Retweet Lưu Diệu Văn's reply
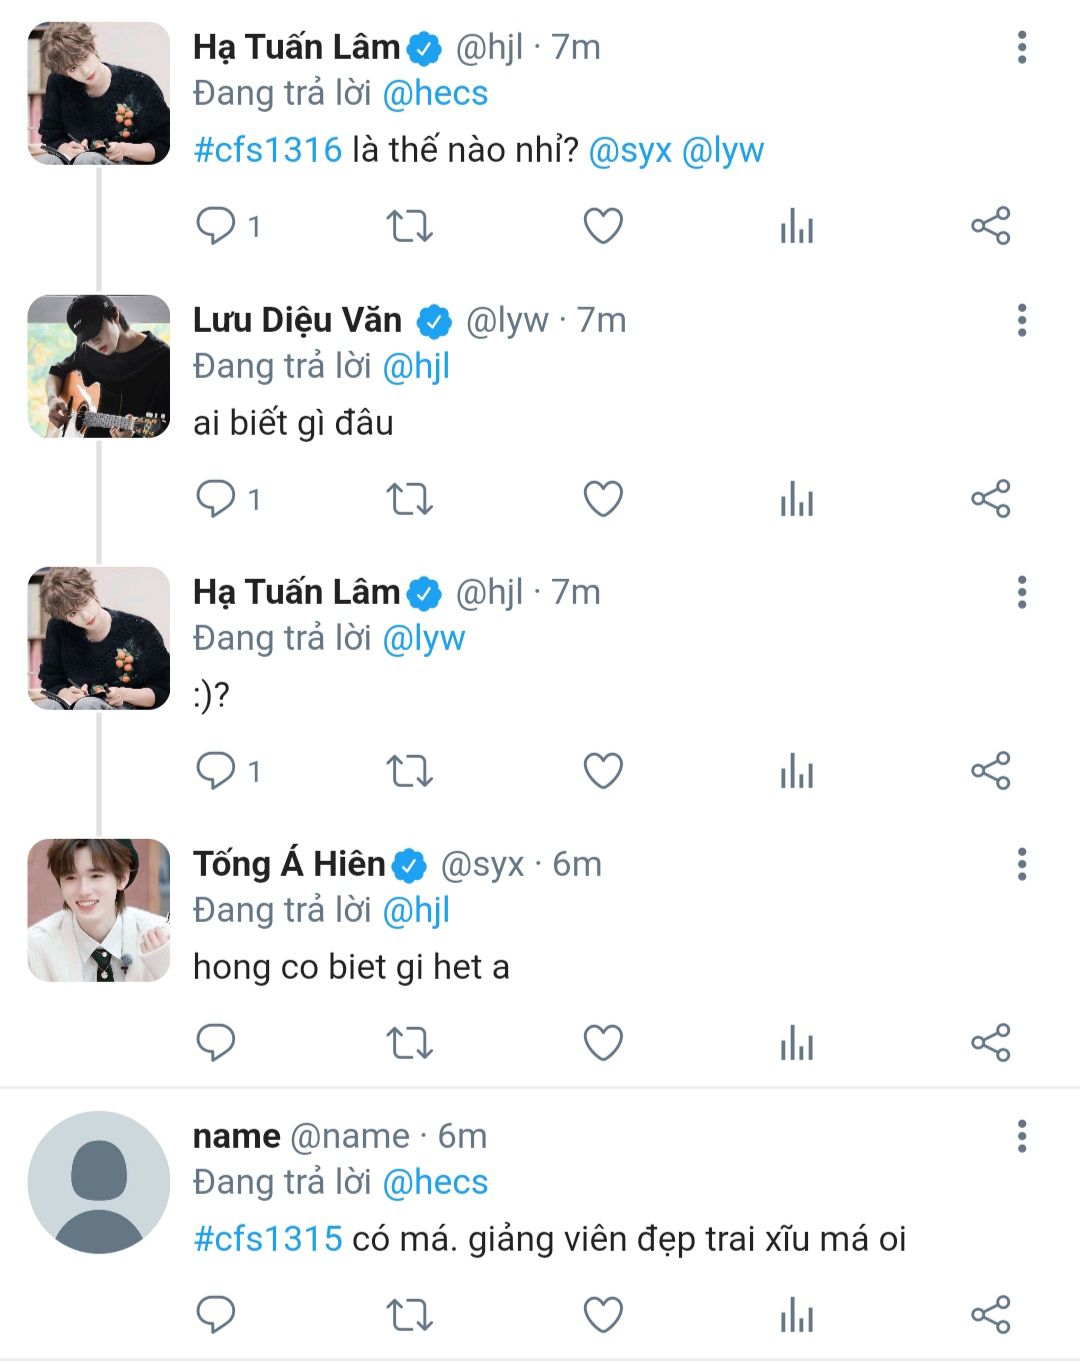The width and height of the screenshot is (1080, 1364). (x=409, y=498)
